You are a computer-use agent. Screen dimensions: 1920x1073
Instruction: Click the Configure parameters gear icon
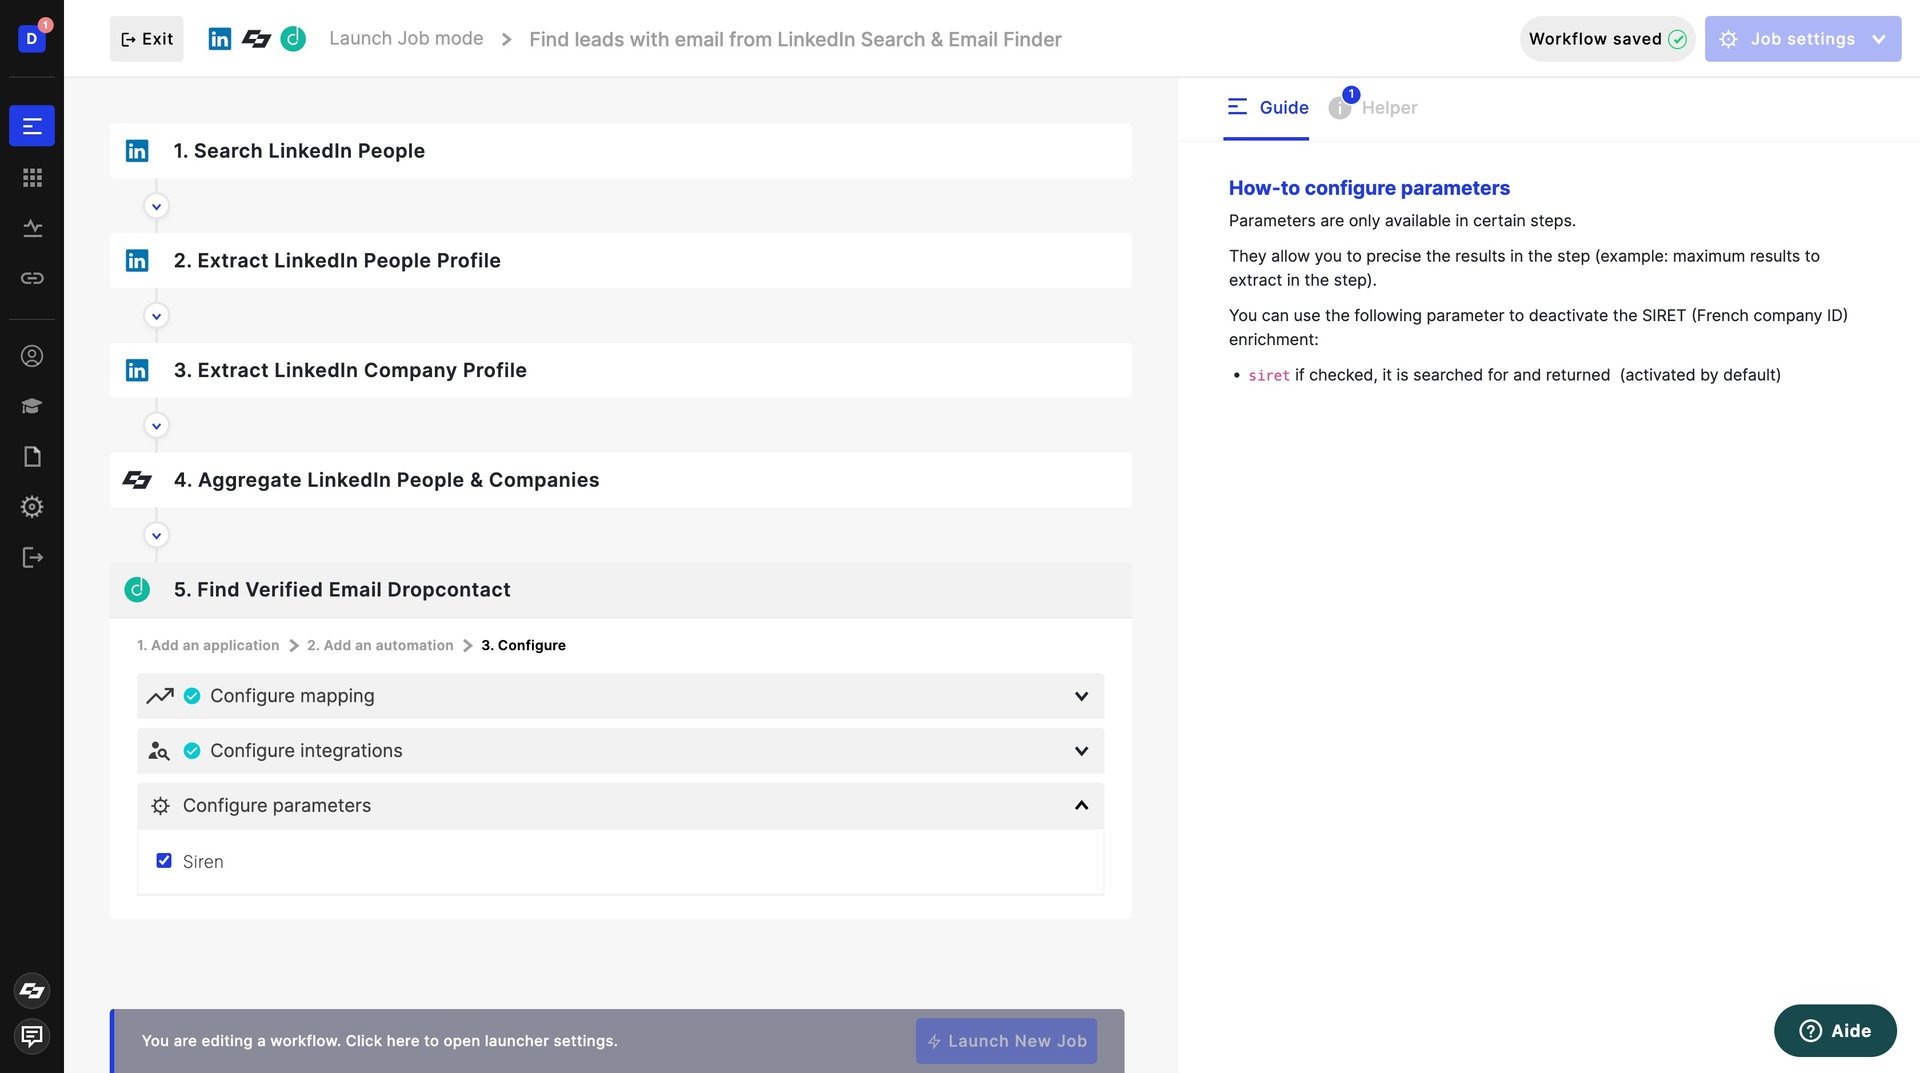click(x=160, y=806)
